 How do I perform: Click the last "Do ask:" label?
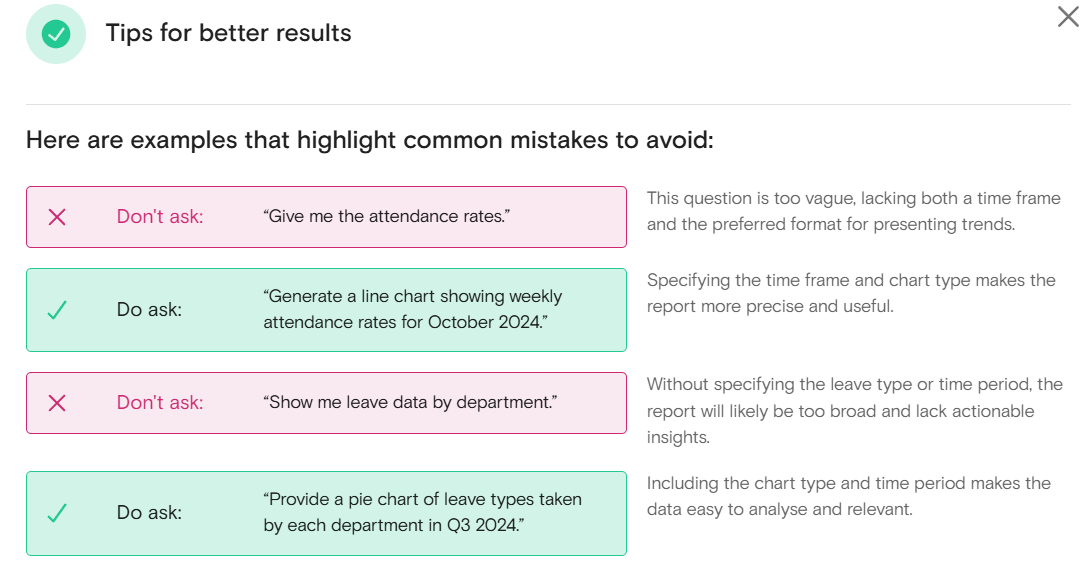[x=149, y=513]
